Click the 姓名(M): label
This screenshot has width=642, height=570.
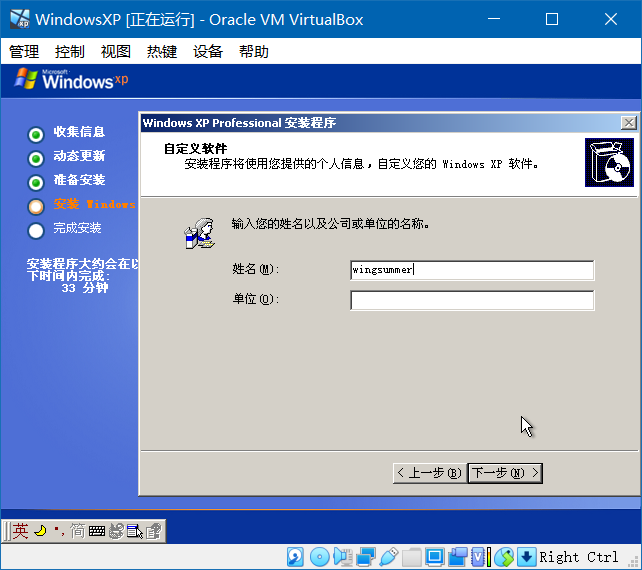tap(255, 269)
